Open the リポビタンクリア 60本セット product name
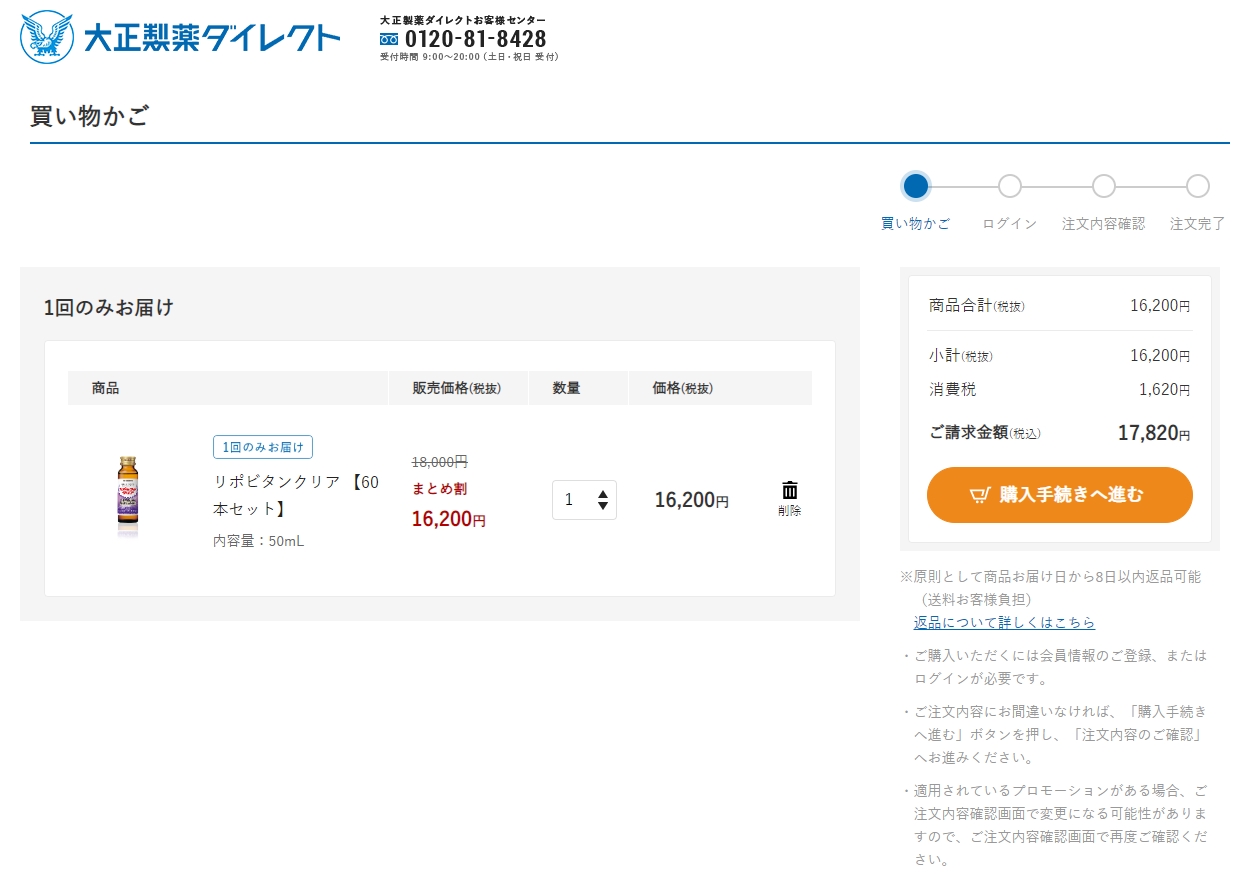 [295, 495]
